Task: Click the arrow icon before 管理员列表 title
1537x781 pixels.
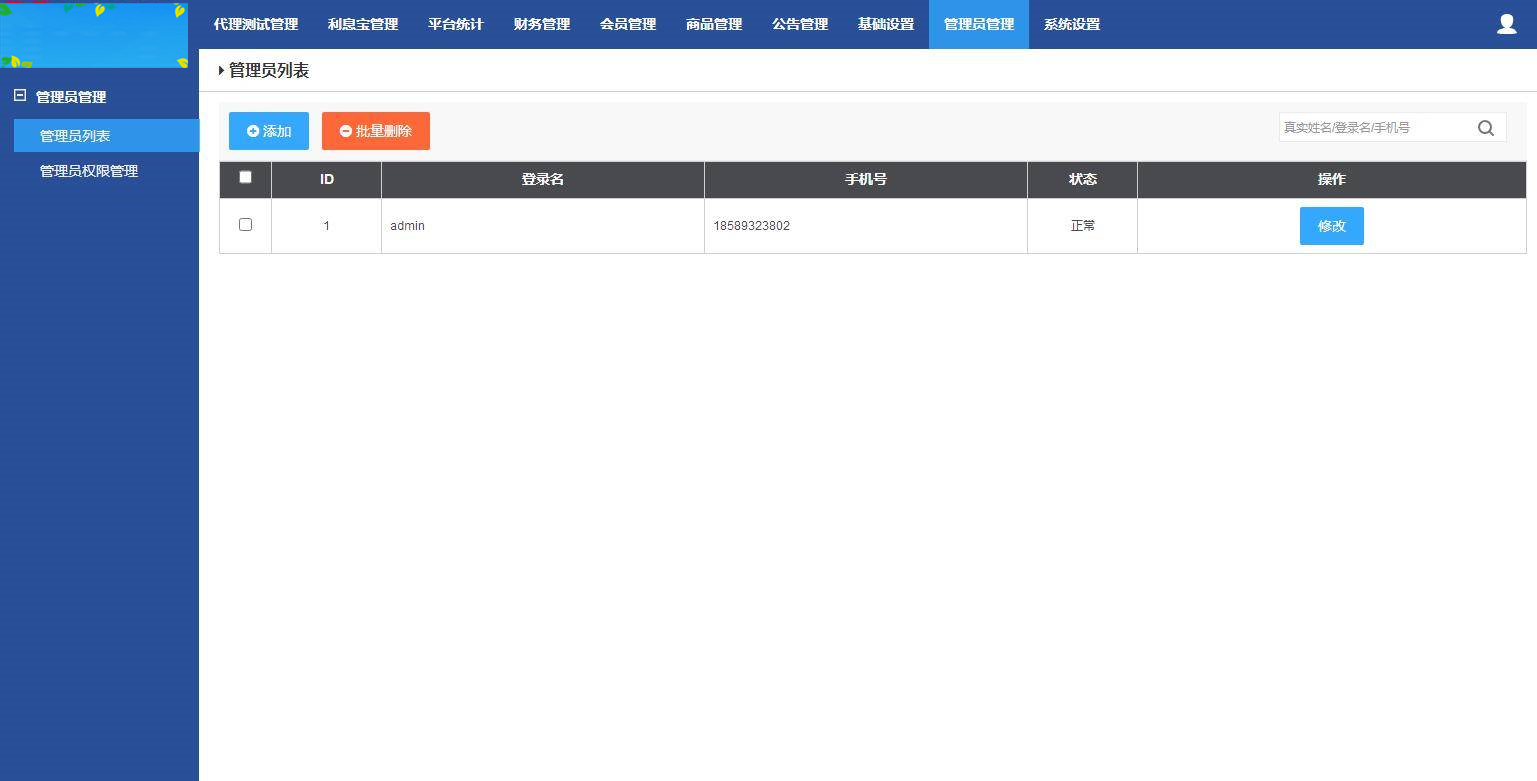Action: coord(221,70)
